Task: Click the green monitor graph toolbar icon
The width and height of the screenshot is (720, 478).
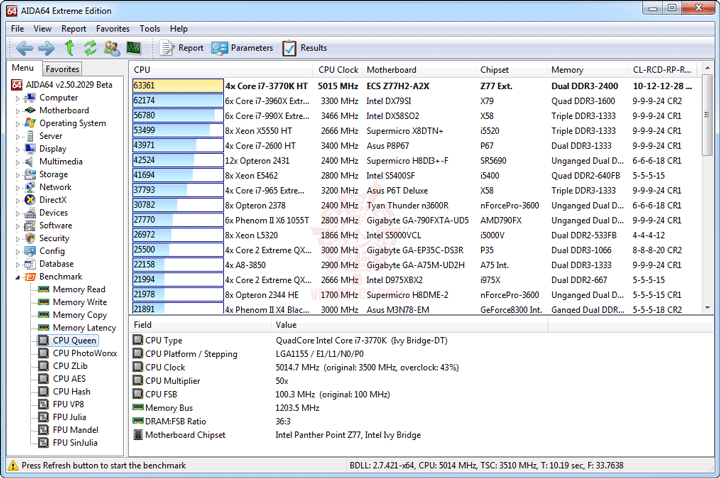Action: coord(134,47)
